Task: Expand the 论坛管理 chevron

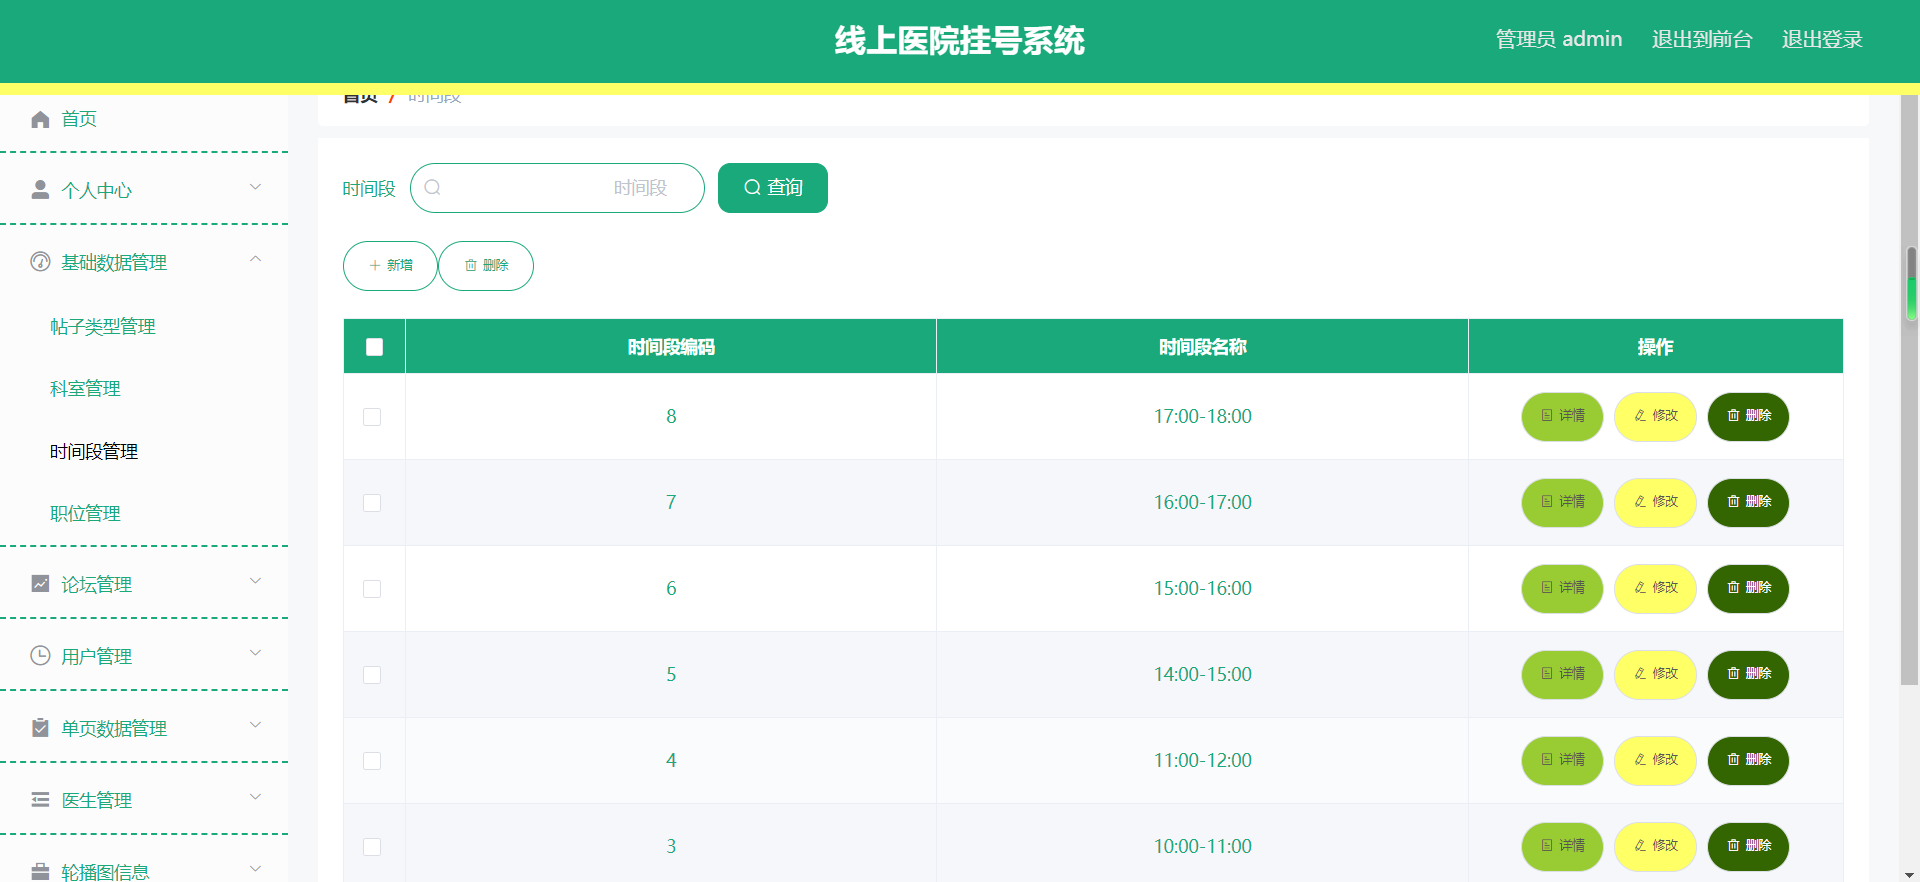Action: point(255,581)
